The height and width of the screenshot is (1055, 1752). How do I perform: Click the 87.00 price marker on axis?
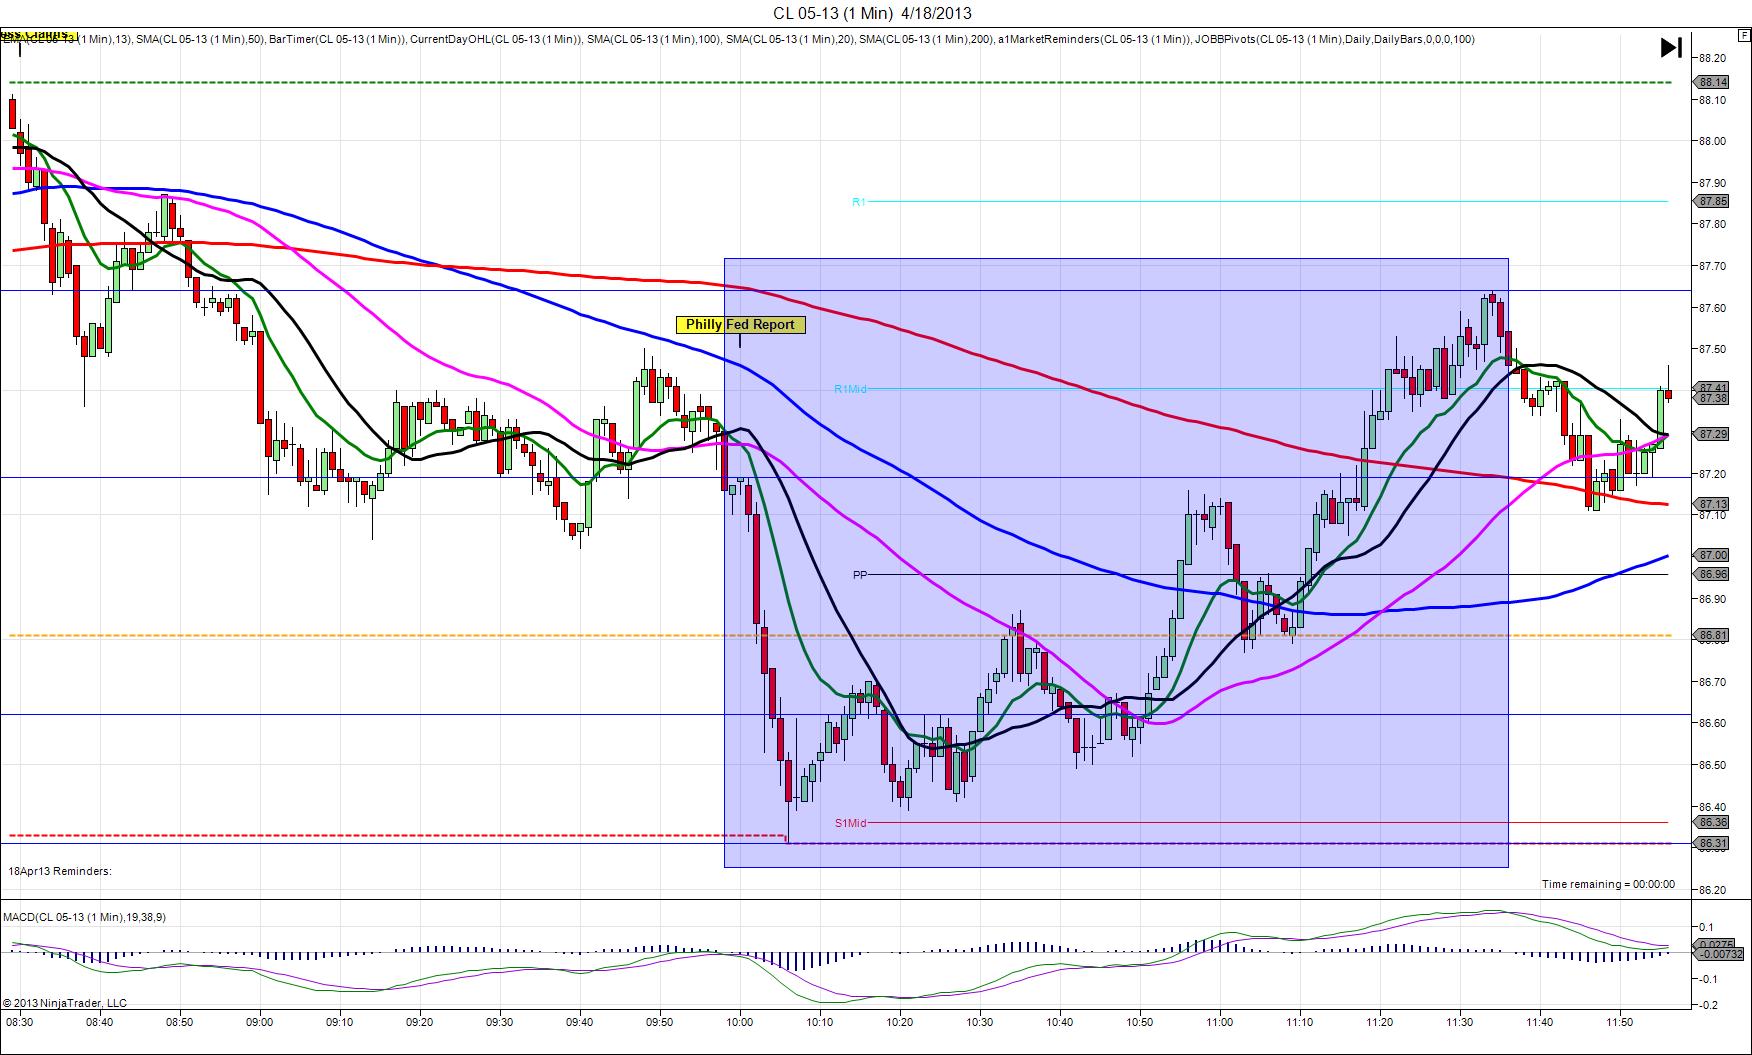click(1712, 555)
